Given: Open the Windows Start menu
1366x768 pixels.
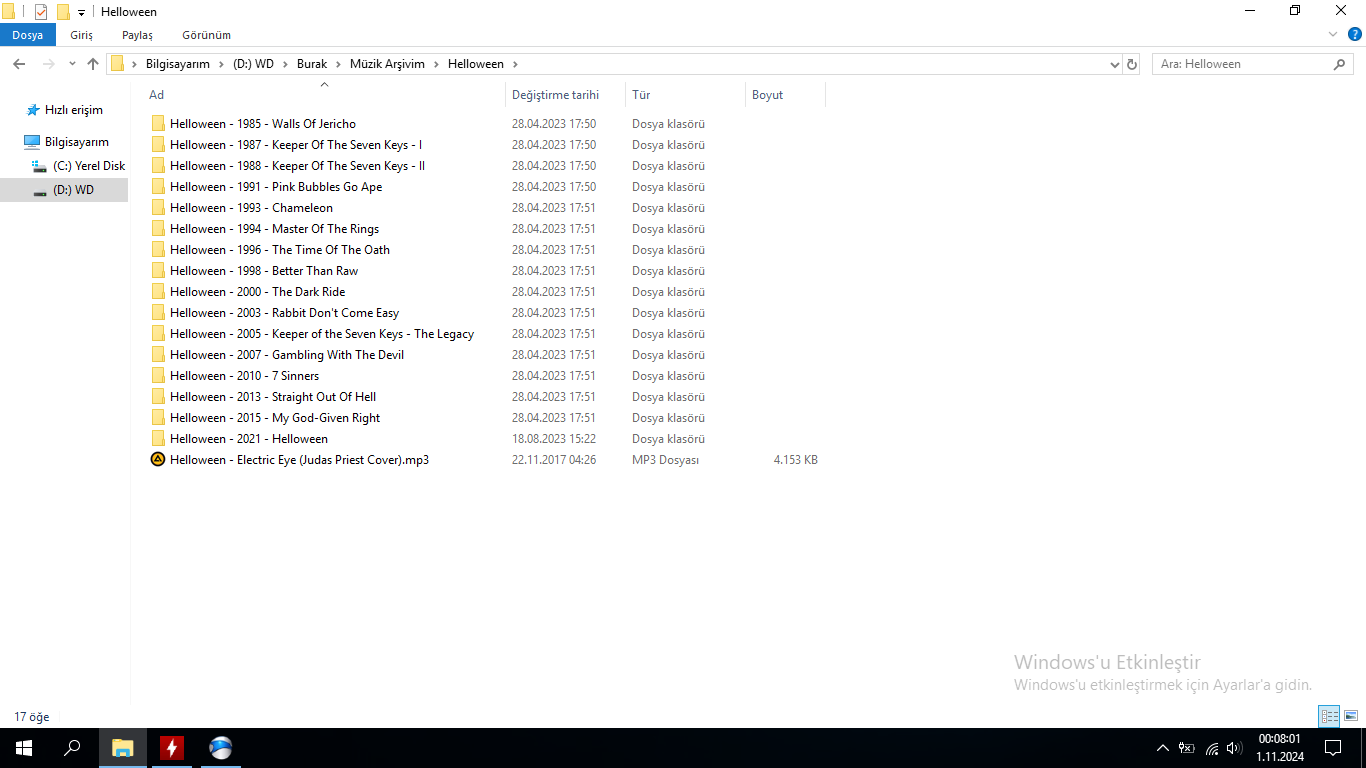Looking at the screenshot, I should 24,748.
